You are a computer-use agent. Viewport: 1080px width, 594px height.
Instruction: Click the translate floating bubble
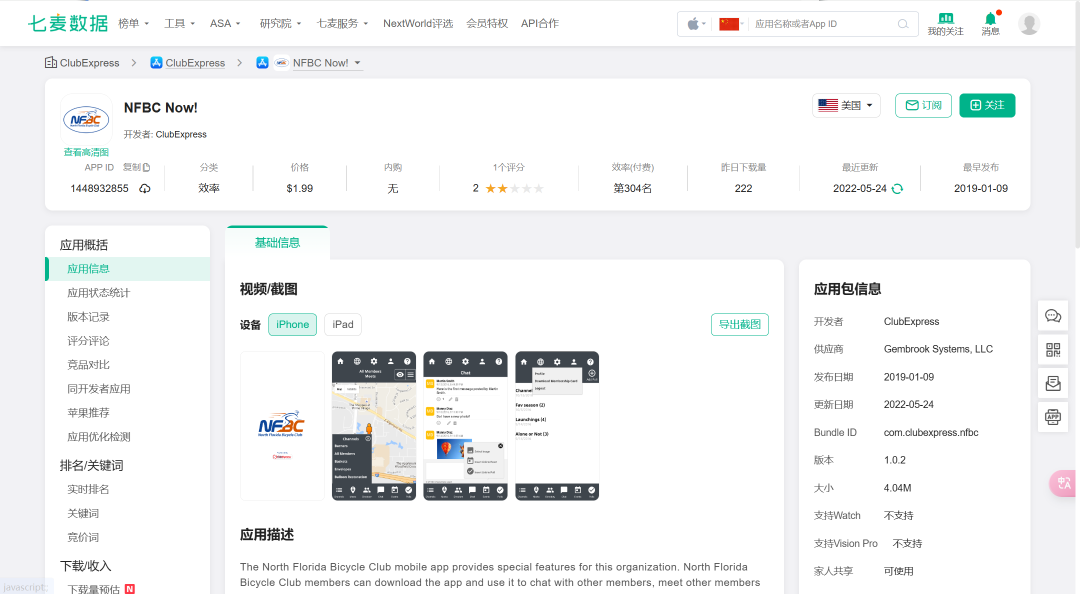tap(1063, 483)
